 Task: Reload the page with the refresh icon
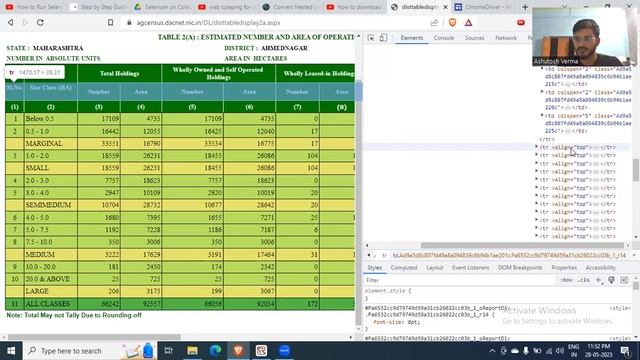coord(40,23)
